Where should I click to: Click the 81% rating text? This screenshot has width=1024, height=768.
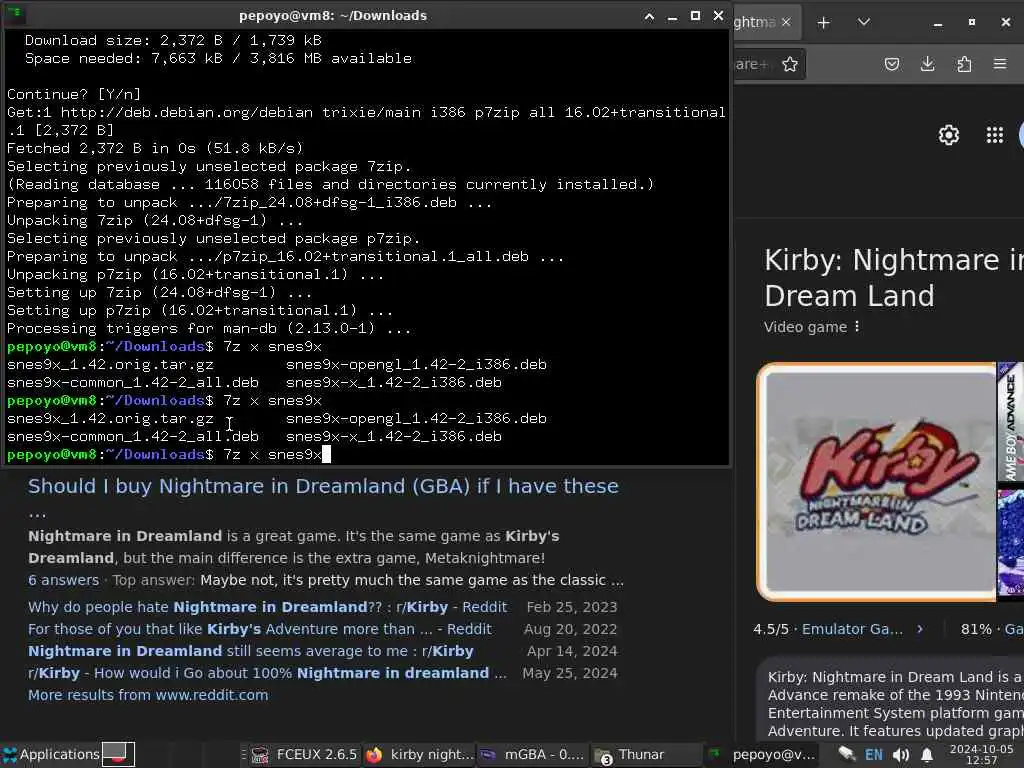click(976, 629)
